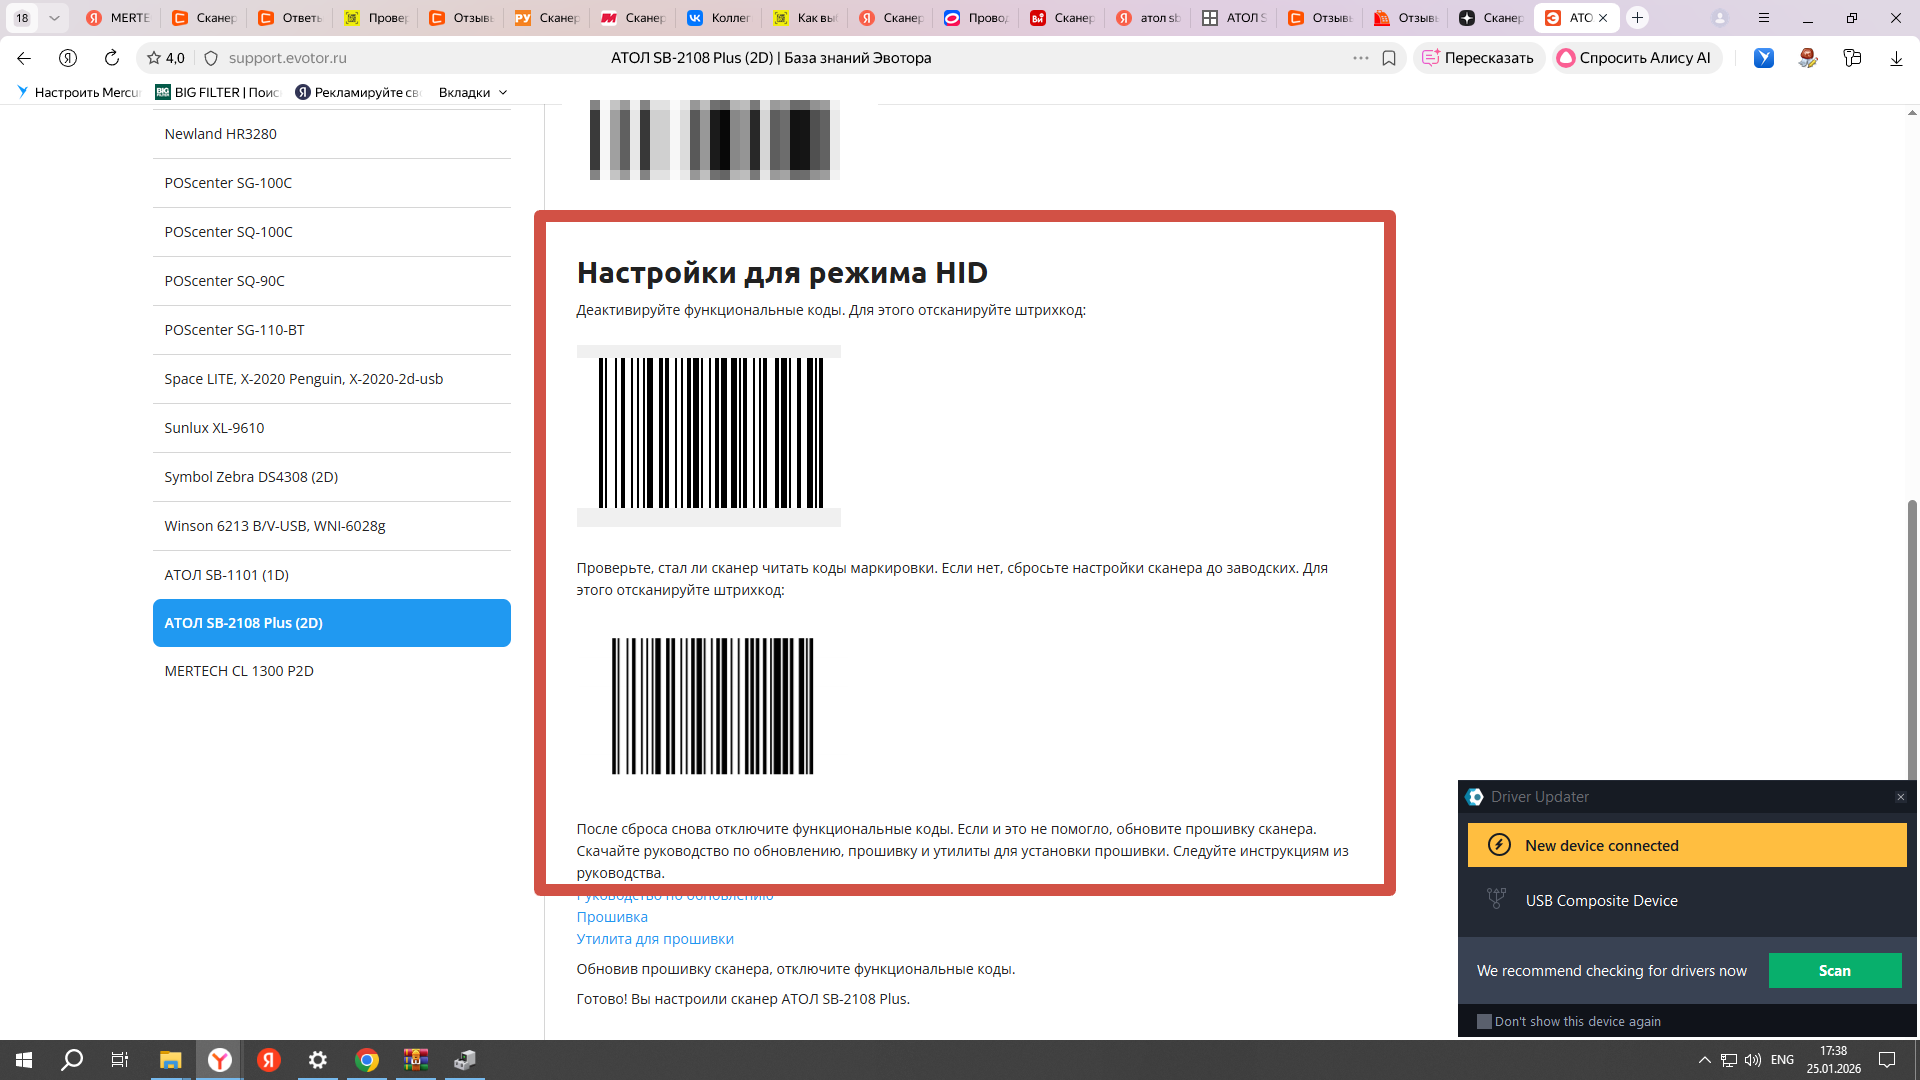Open the blue Yandex extension icon
Screen dimensions: 1920x1080
pos(1764,58)
